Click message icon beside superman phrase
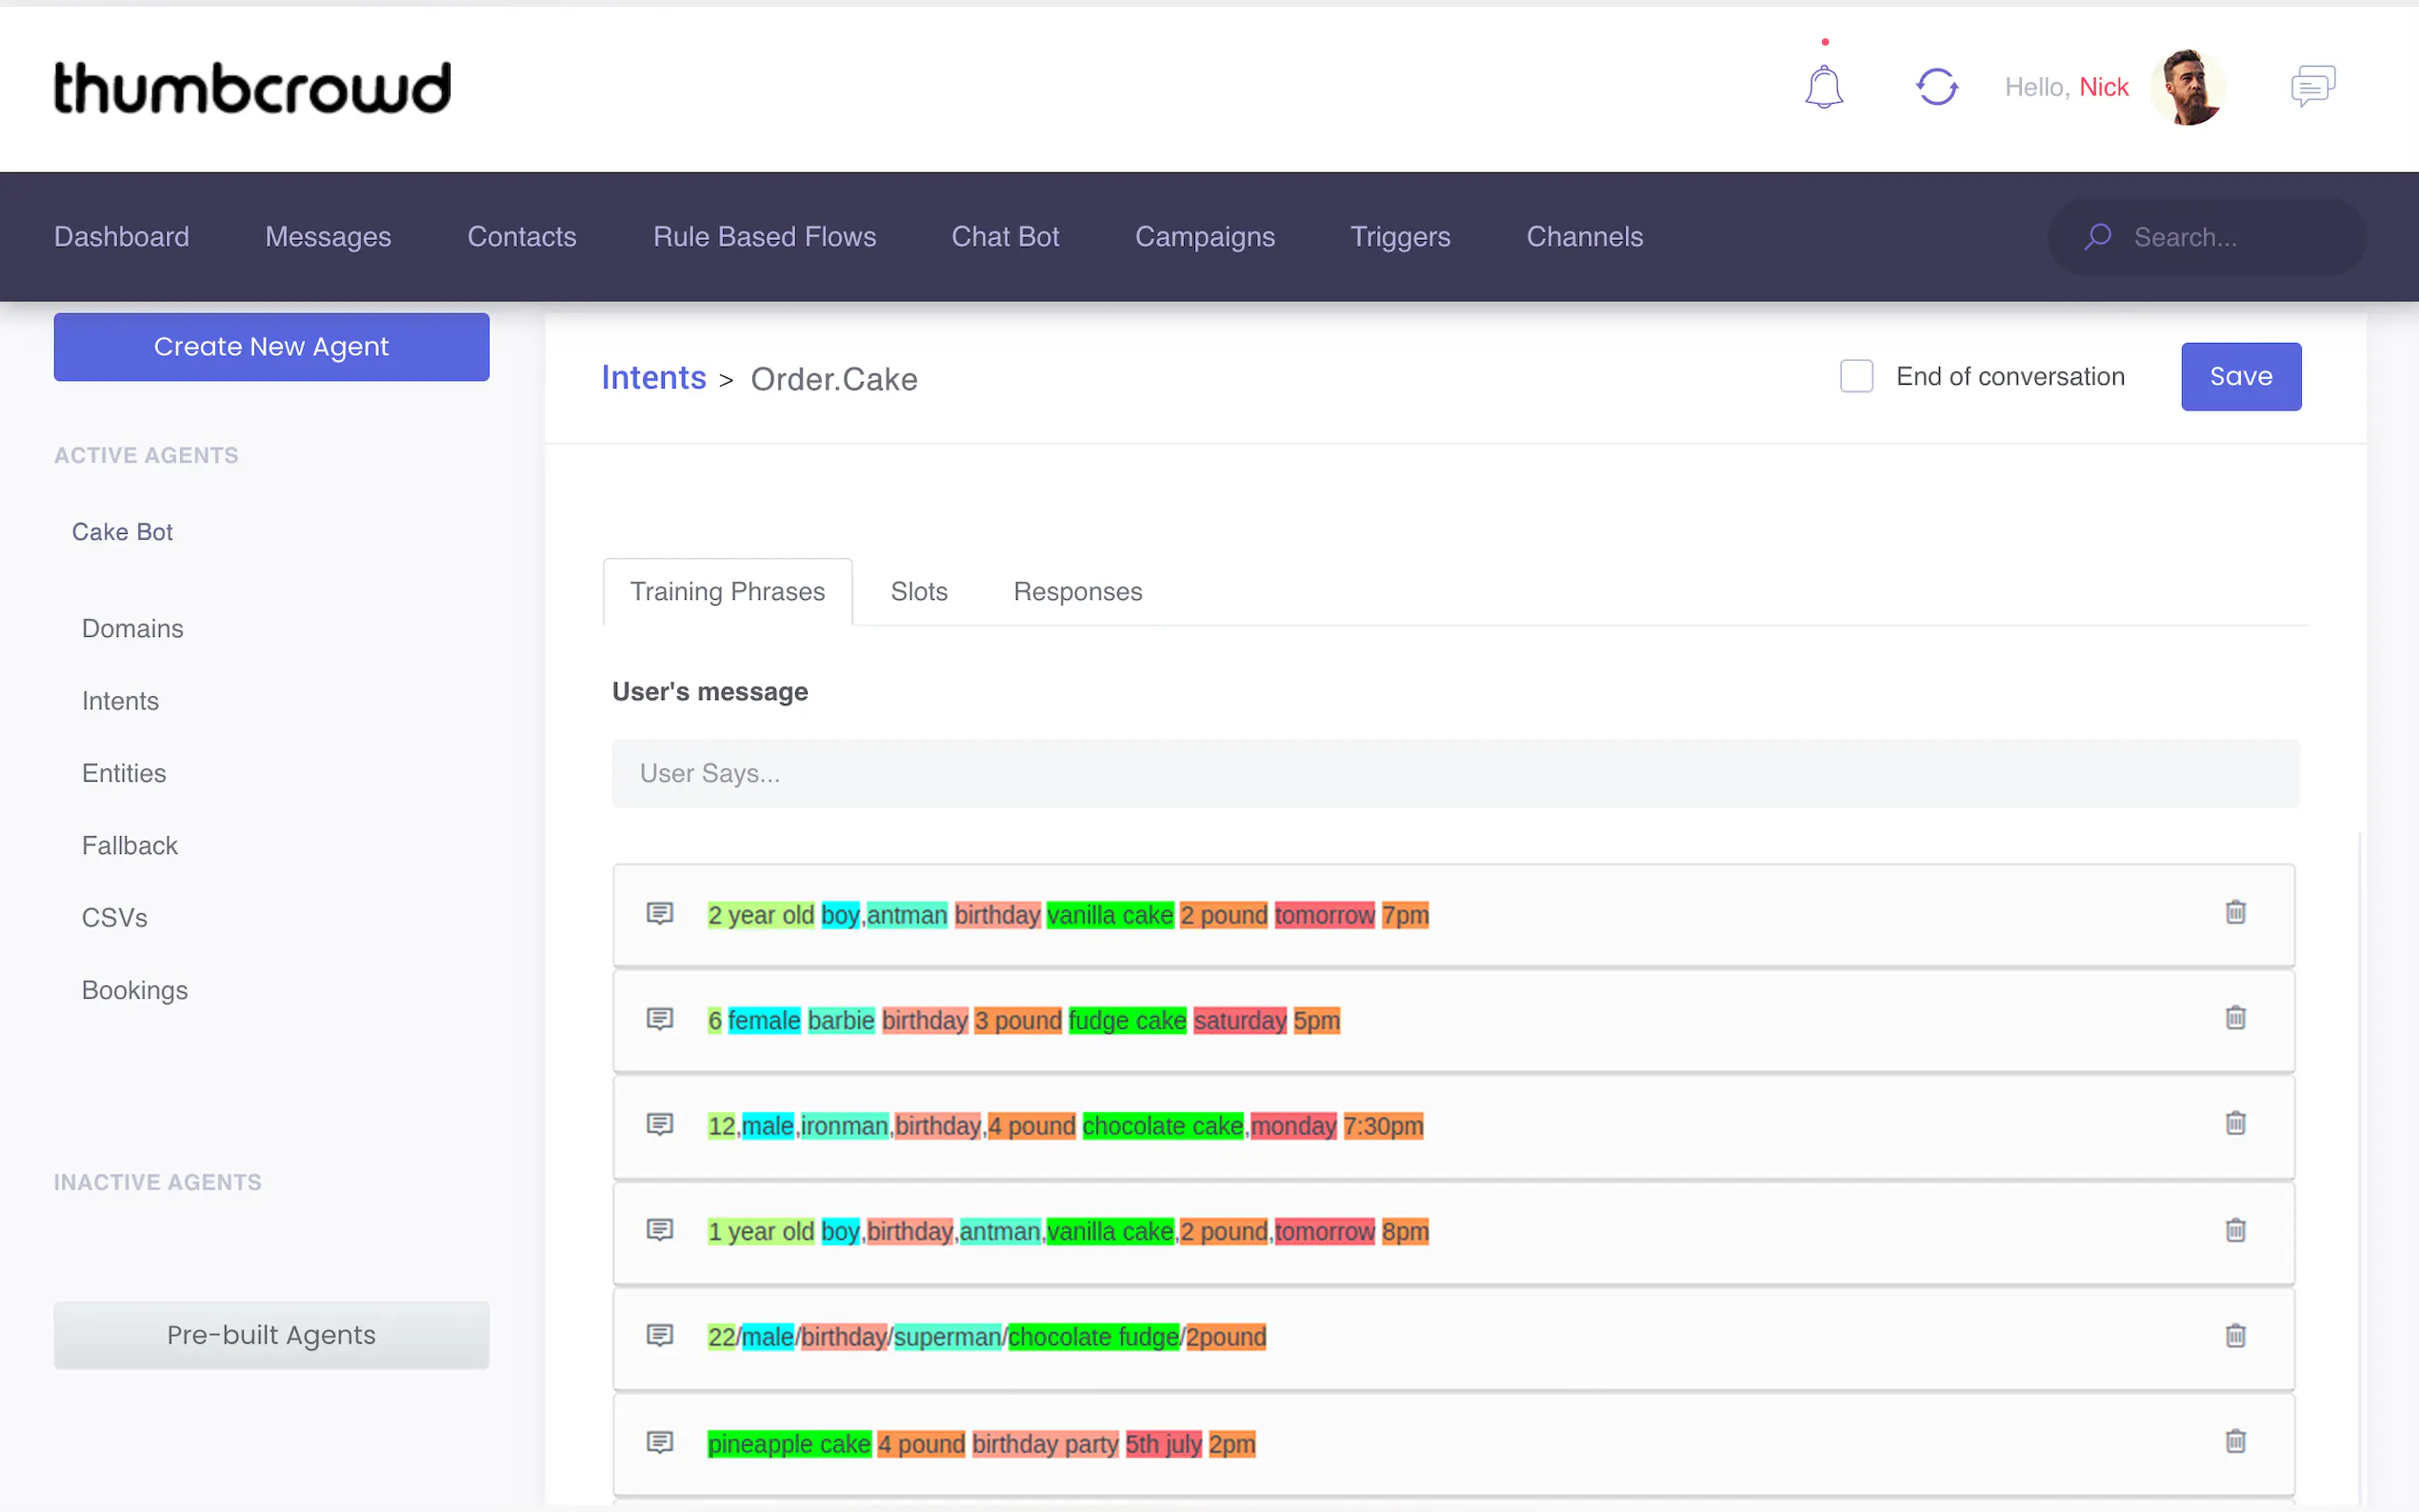2419x1512 pixels. [x=660, y=1336]
